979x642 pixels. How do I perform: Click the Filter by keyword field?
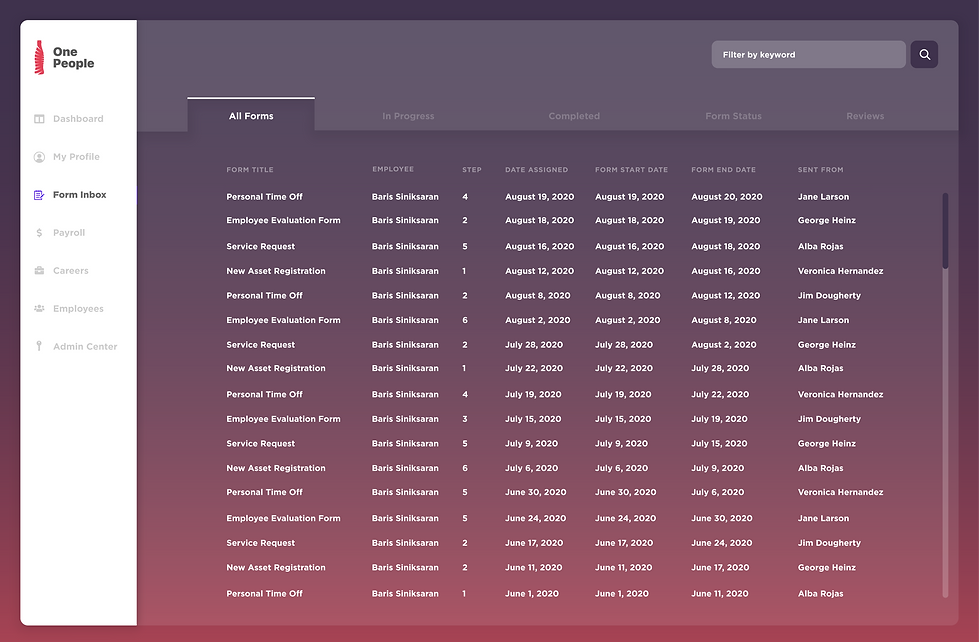[809, 54]
